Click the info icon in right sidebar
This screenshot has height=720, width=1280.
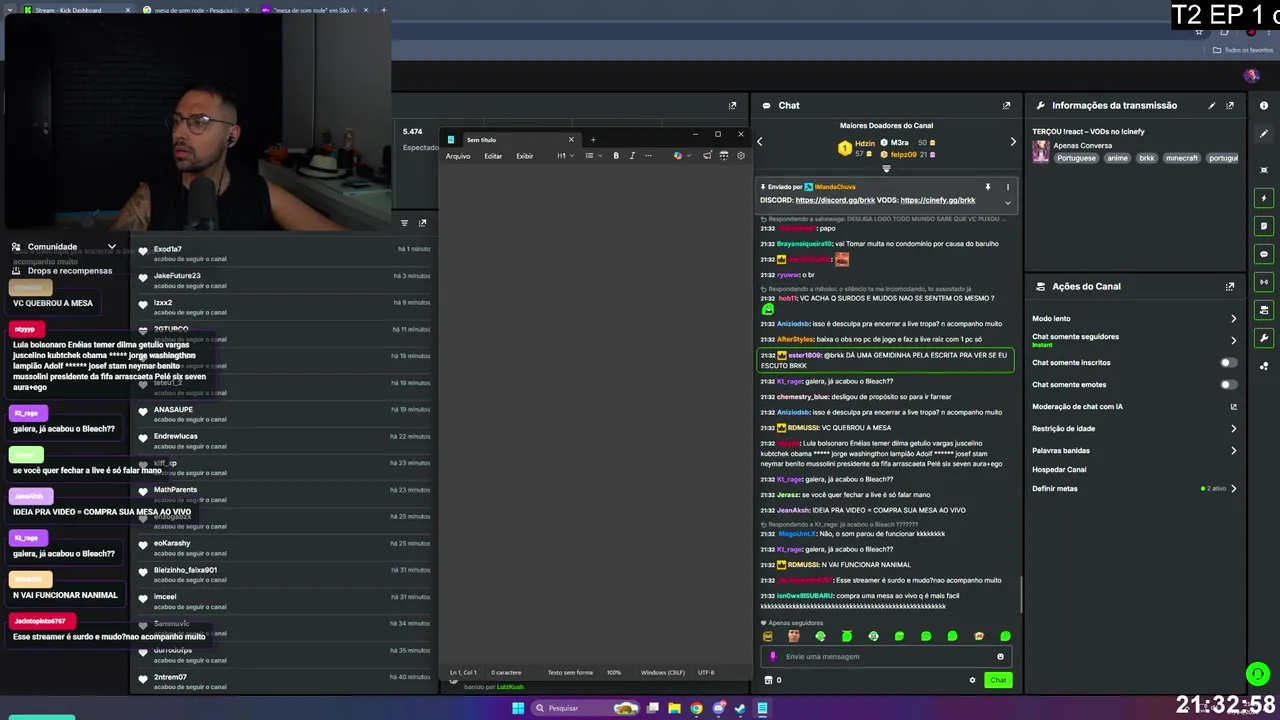point(1264,105)
